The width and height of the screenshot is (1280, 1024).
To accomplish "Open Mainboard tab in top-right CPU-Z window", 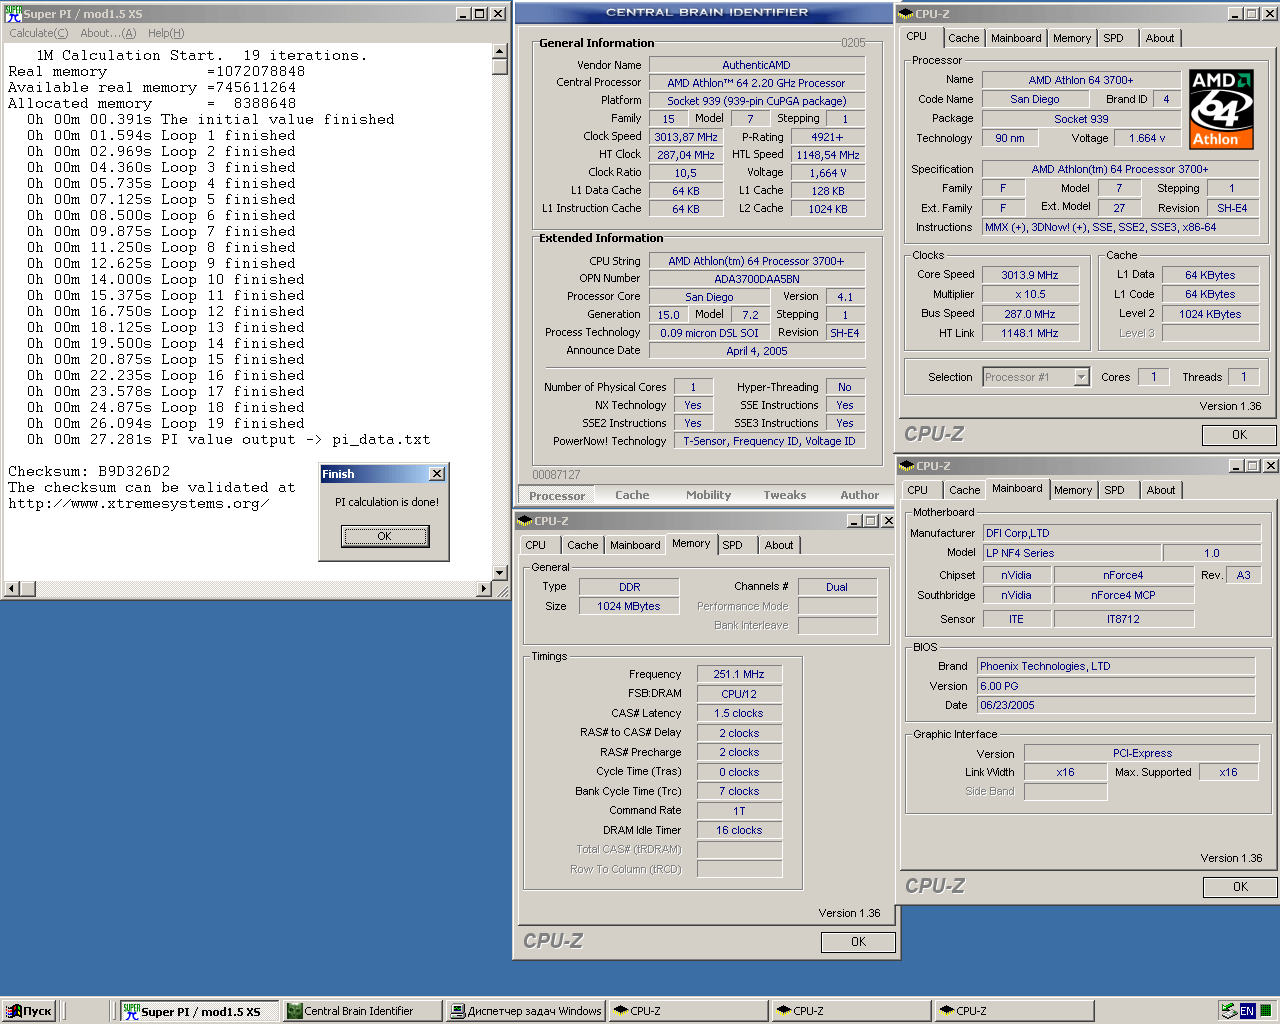I will click(x=1016, y=38).
